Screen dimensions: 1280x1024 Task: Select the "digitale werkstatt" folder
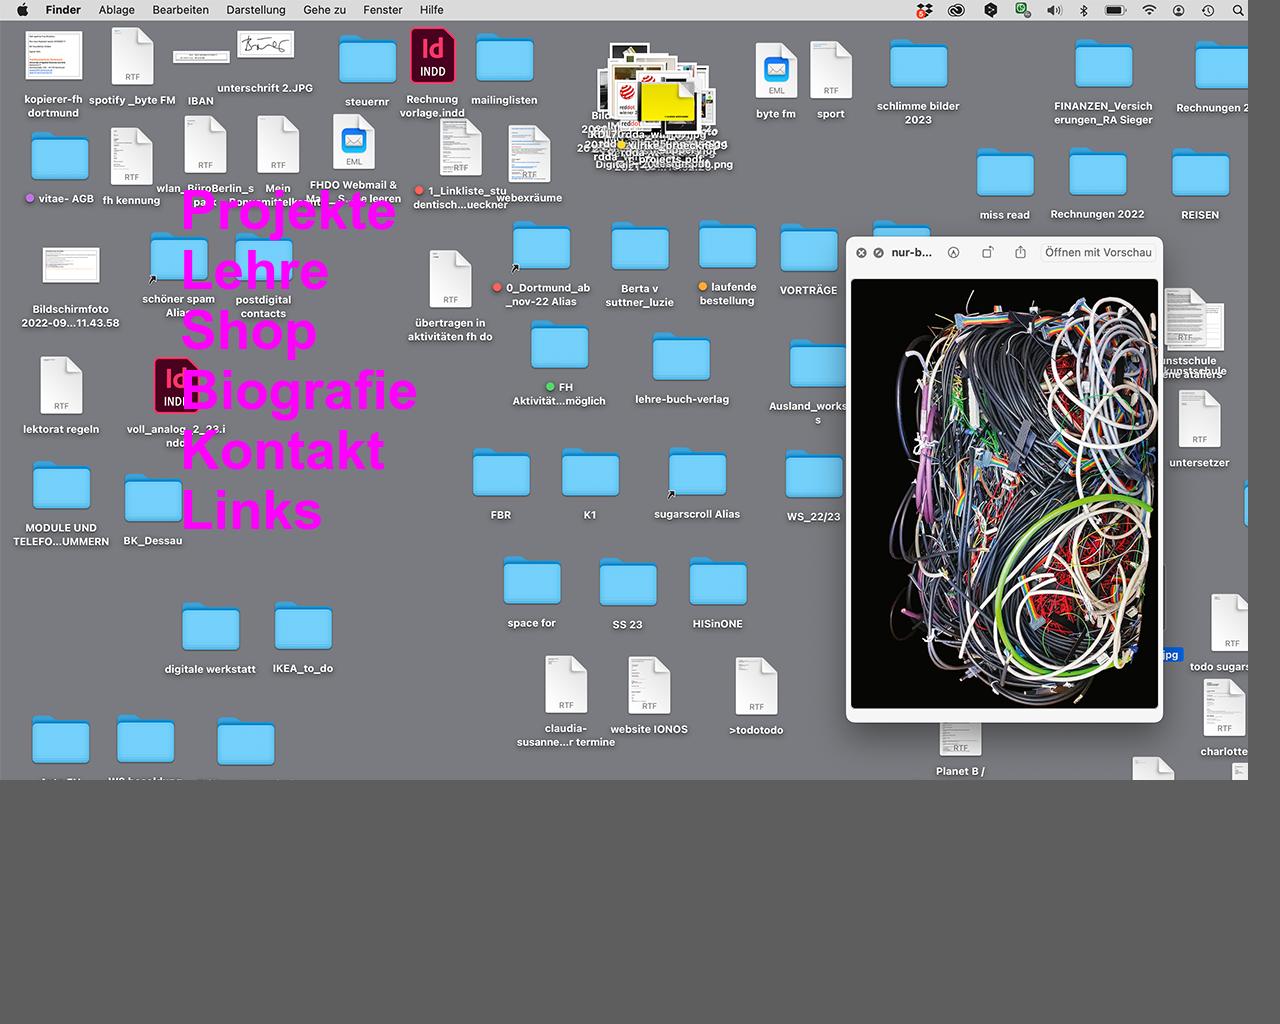210,628
